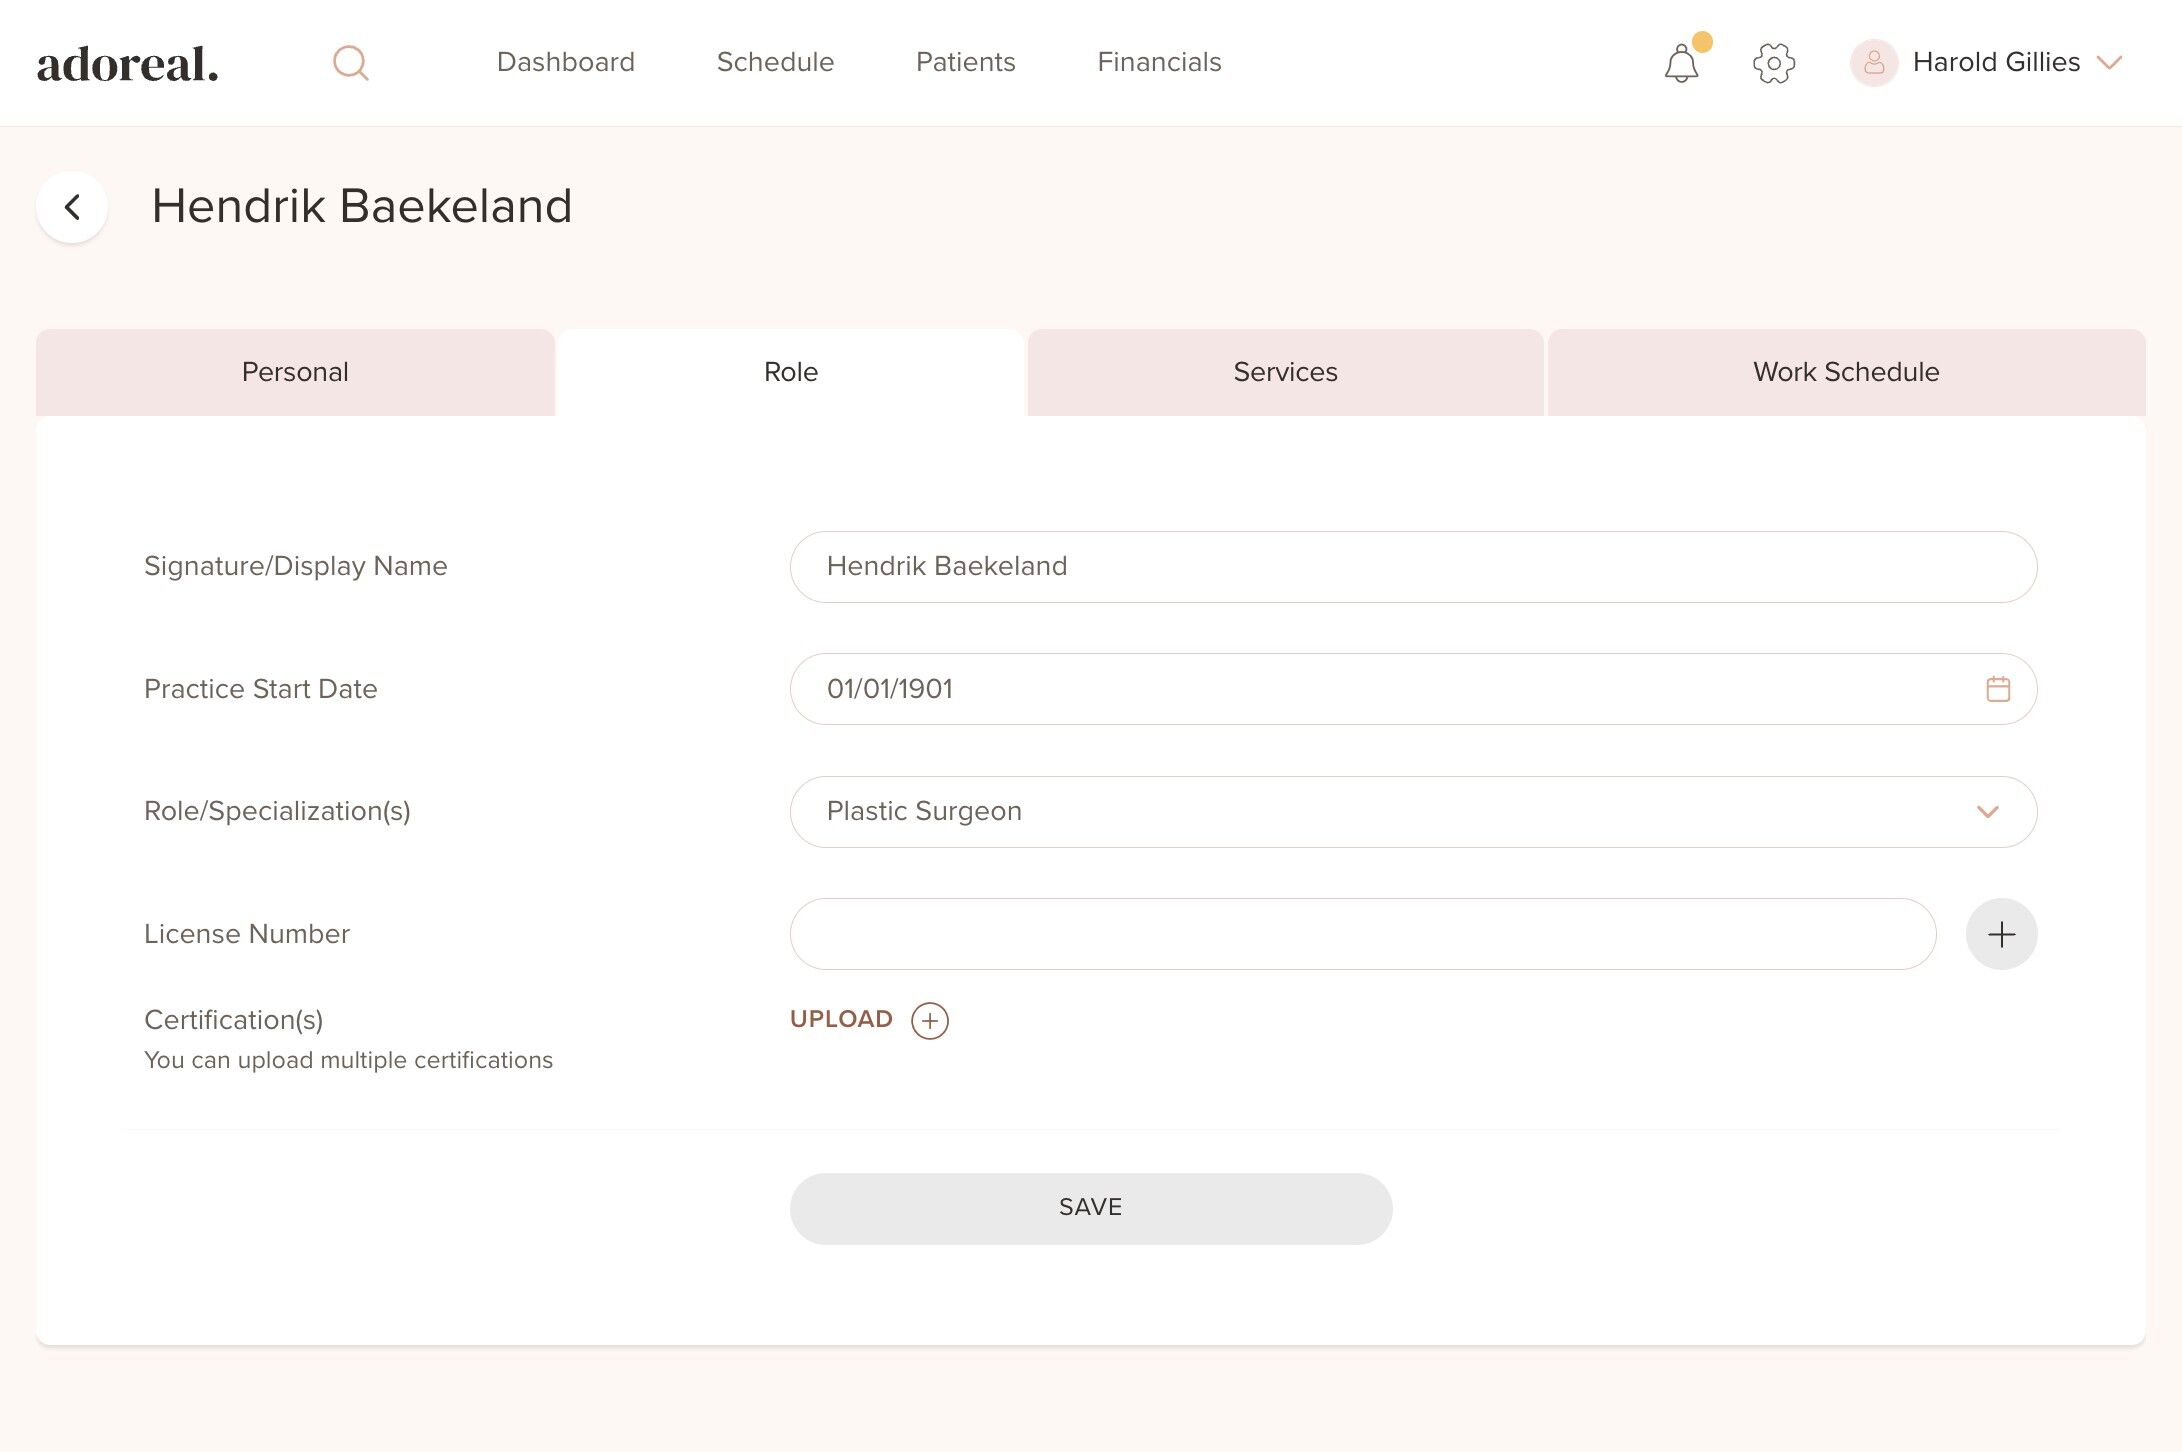Viewport: 2182px width, 1452px height.
Task: Click the UPLOAD certifications link
Action: pos(841,1019)
